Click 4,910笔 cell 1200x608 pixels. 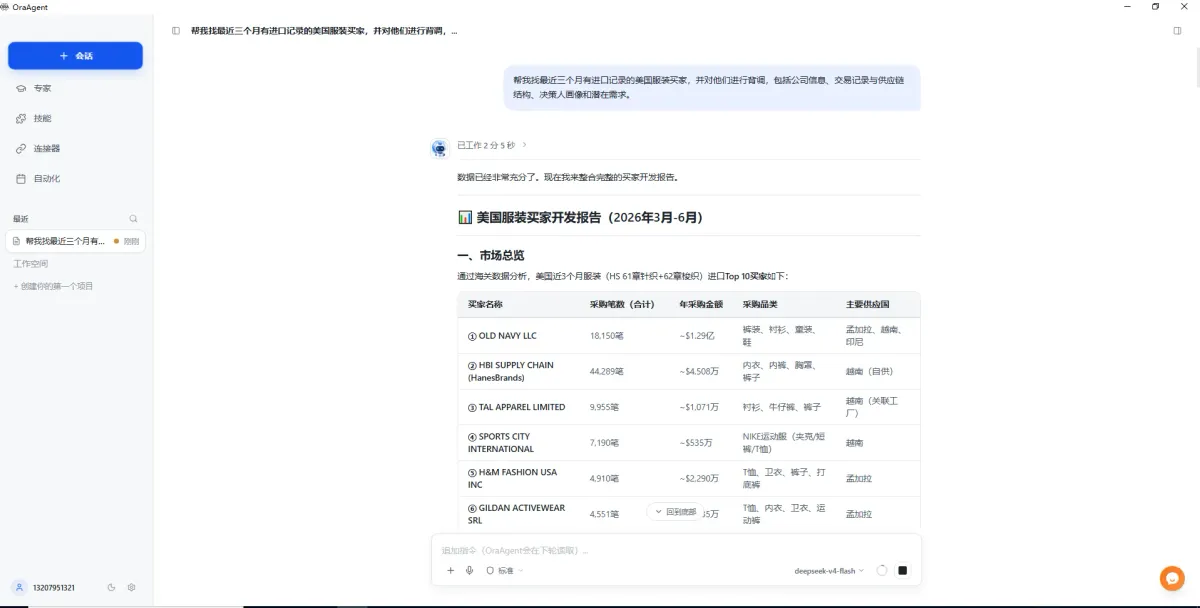604,478
